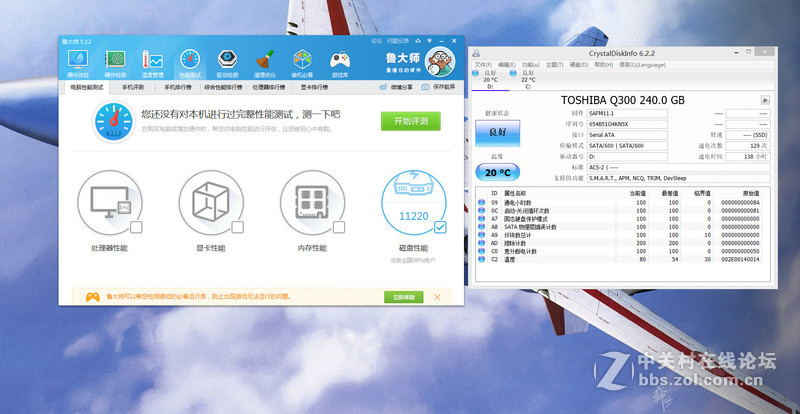Click the raw value 002E00140014
The width and height of the screenshot is (800, 414).
pos(739,259)
